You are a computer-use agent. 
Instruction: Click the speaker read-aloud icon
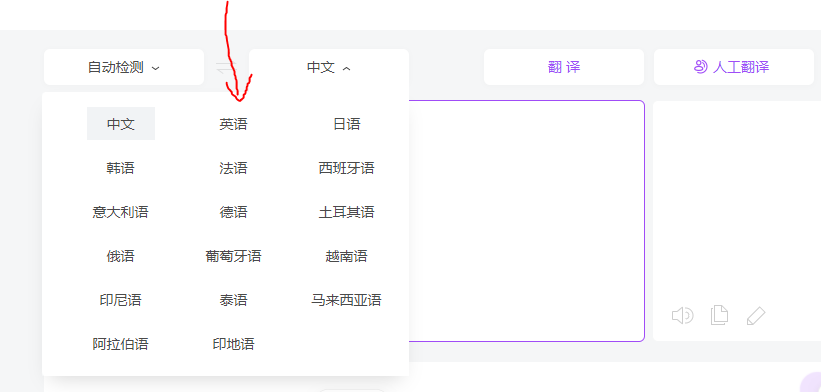point(683,316)
